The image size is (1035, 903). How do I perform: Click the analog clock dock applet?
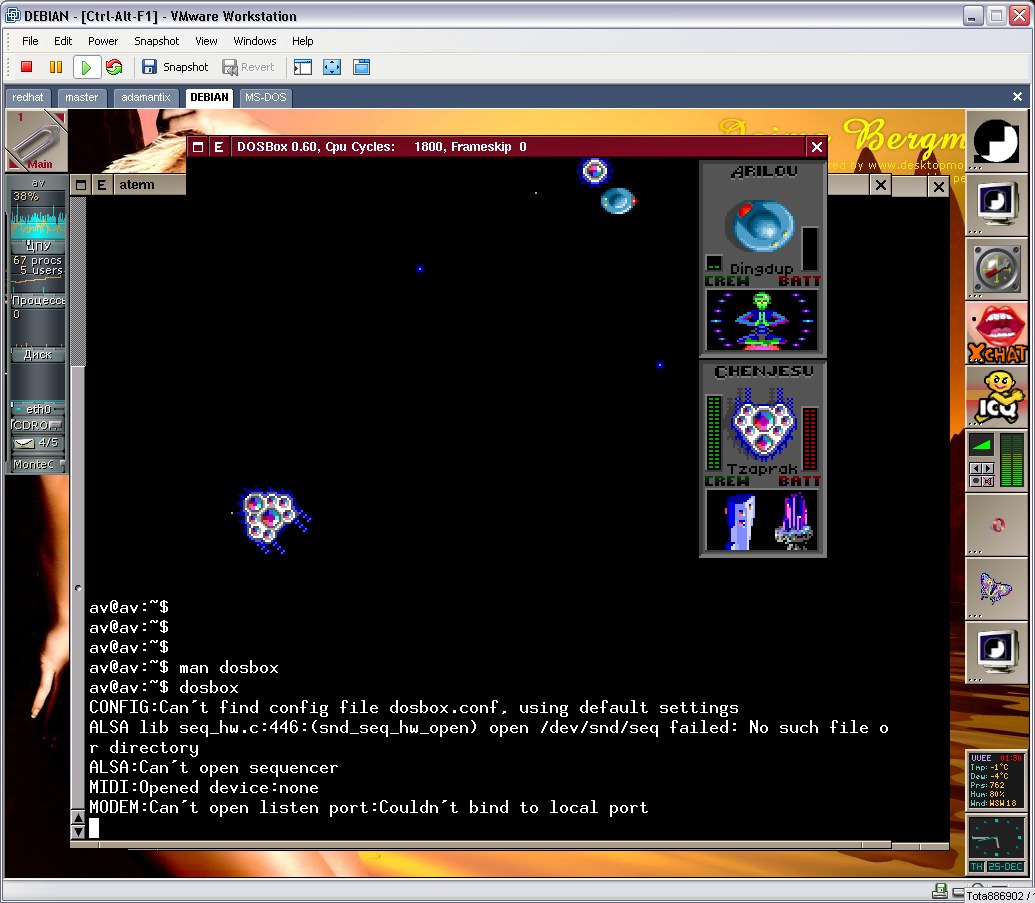click(996, 843)
